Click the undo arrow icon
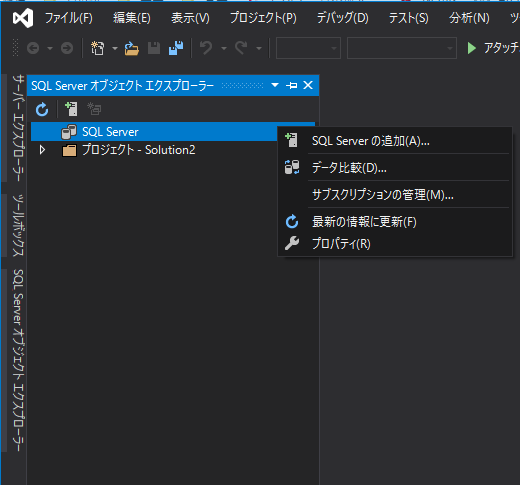Viewport: 520px width, 485px height. tap(206, 48)
